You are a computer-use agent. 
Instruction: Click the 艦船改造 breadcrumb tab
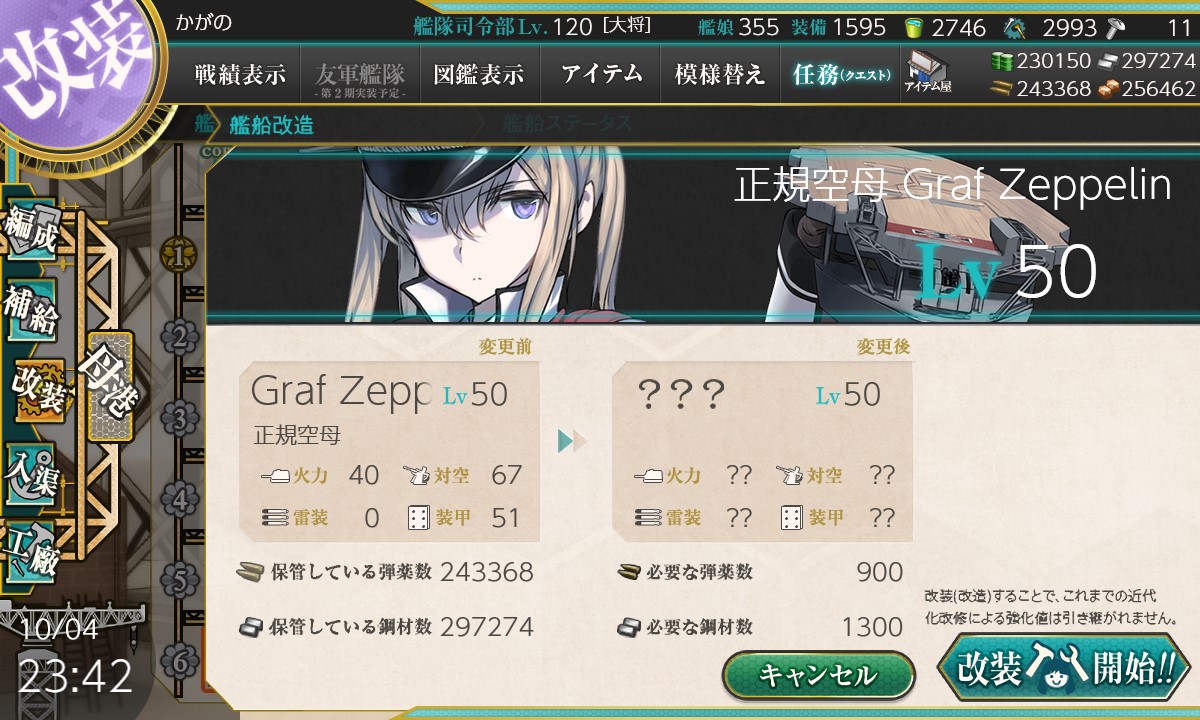click(271, 125)
